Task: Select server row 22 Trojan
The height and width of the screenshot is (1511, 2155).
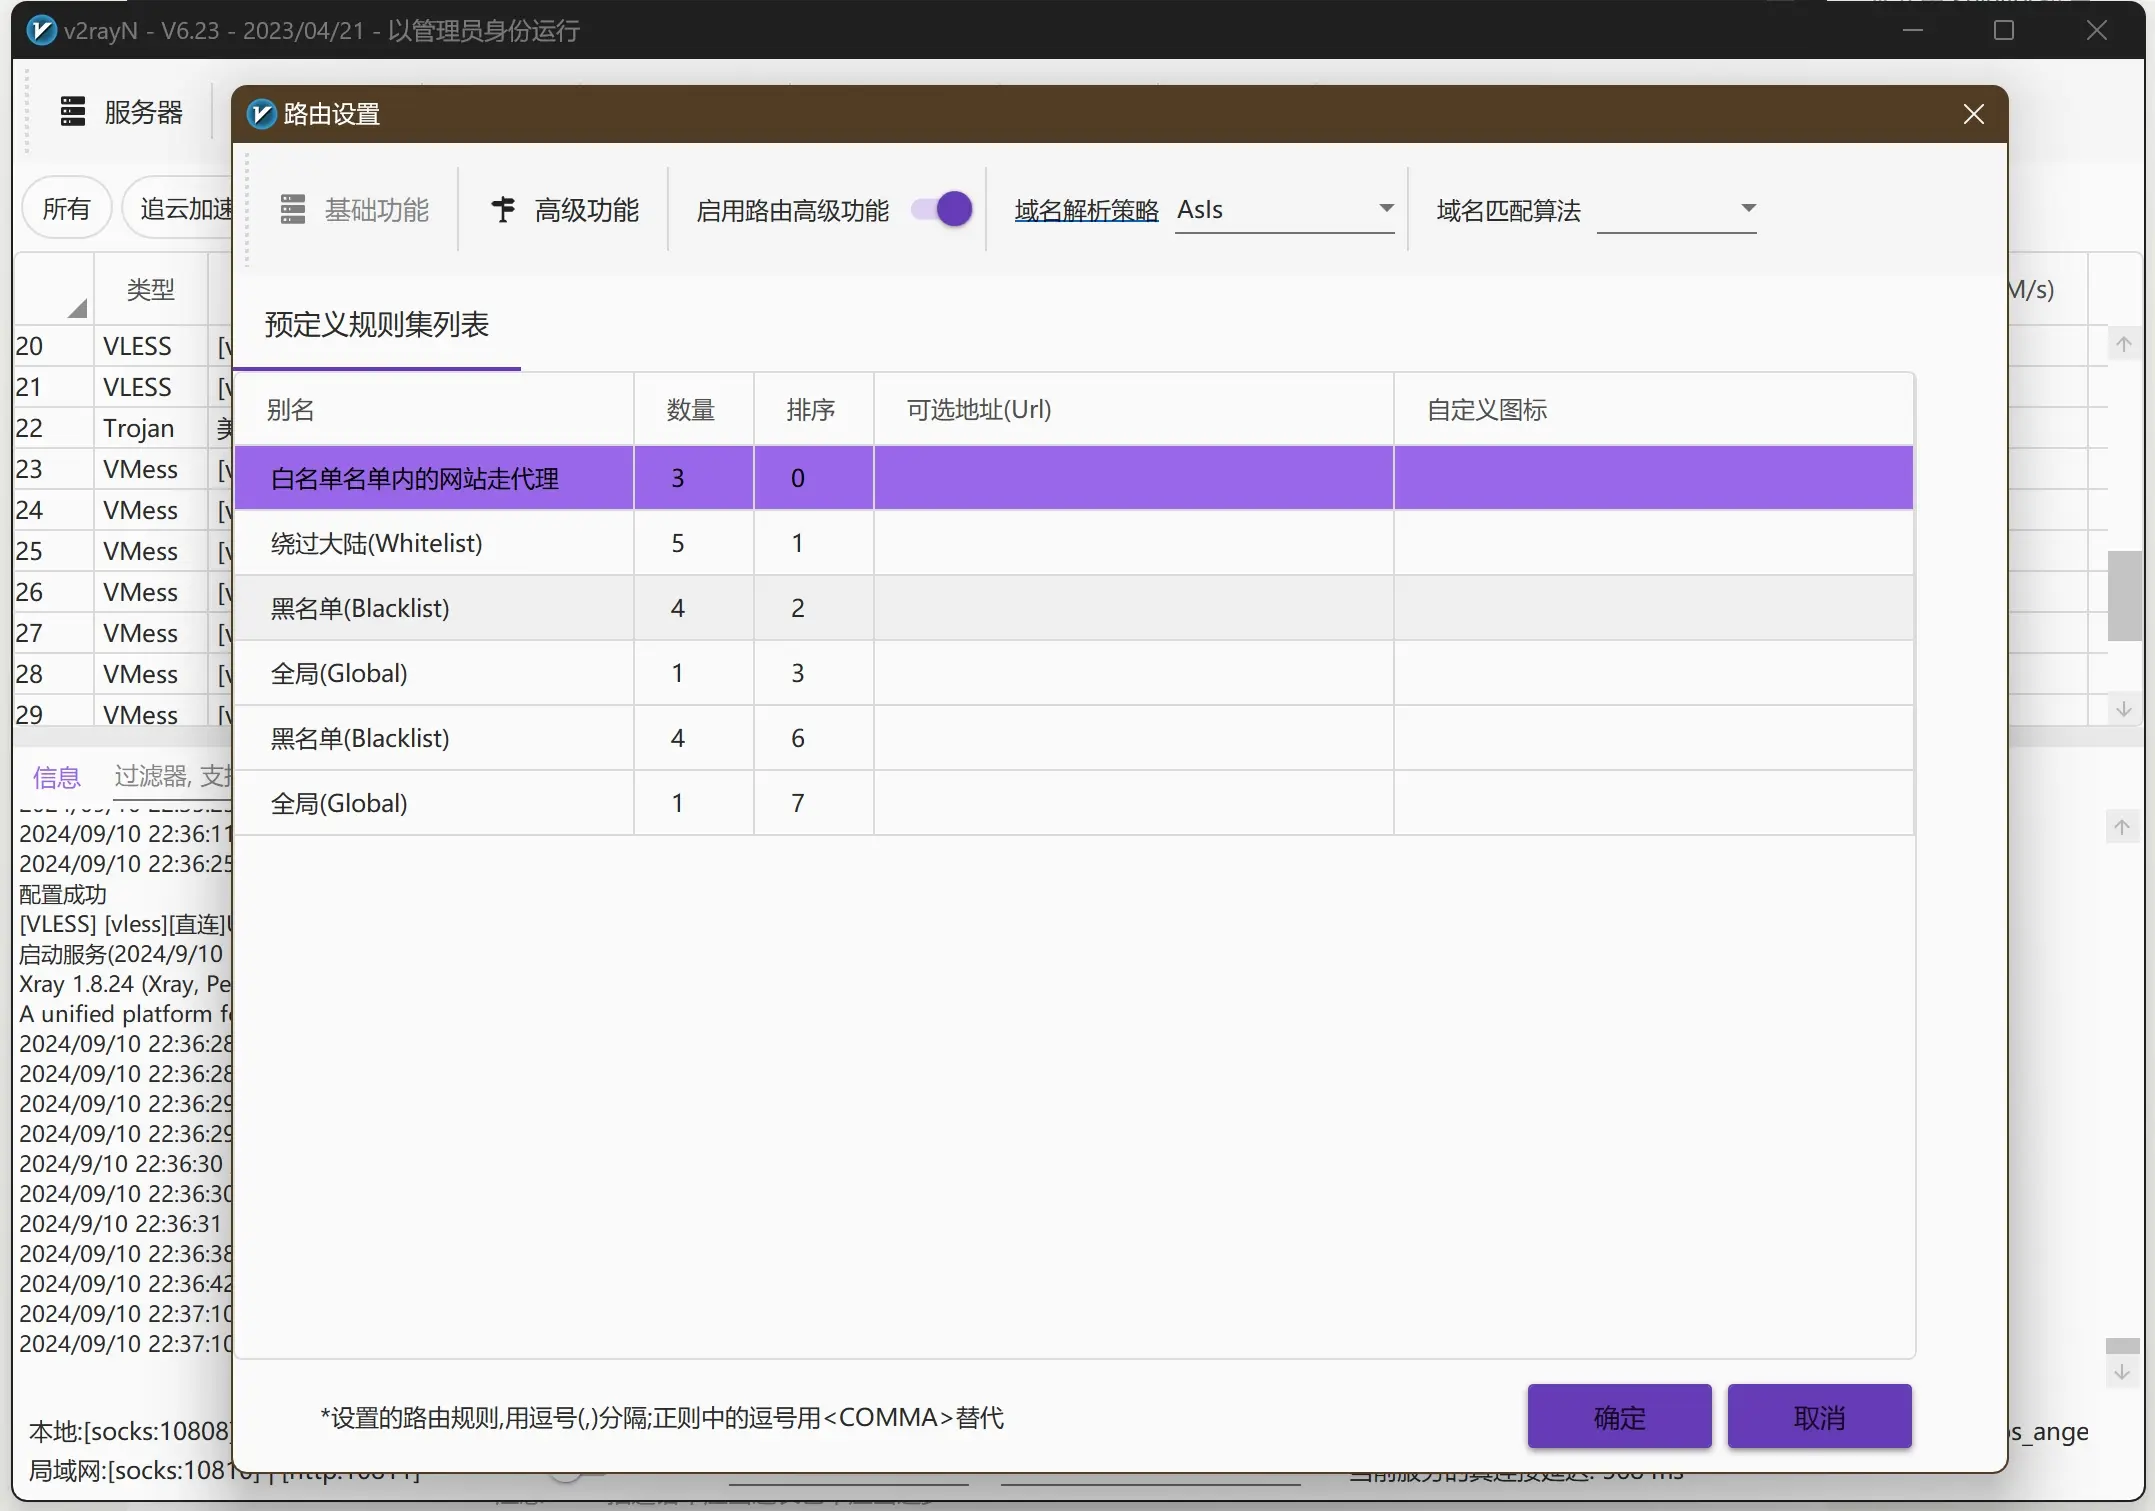Action: 122,428
